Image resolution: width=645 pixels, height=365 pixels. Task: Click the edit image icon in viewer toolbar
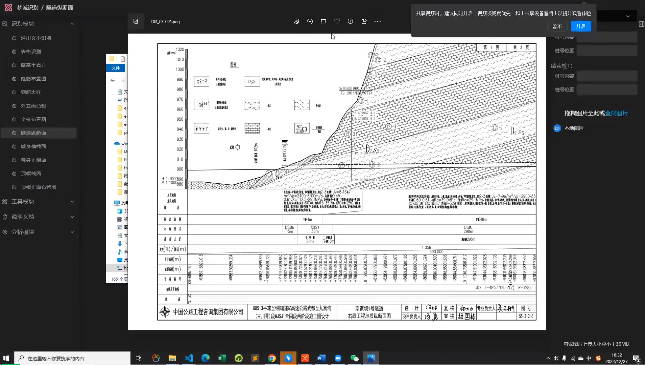[x=296, y=21]
